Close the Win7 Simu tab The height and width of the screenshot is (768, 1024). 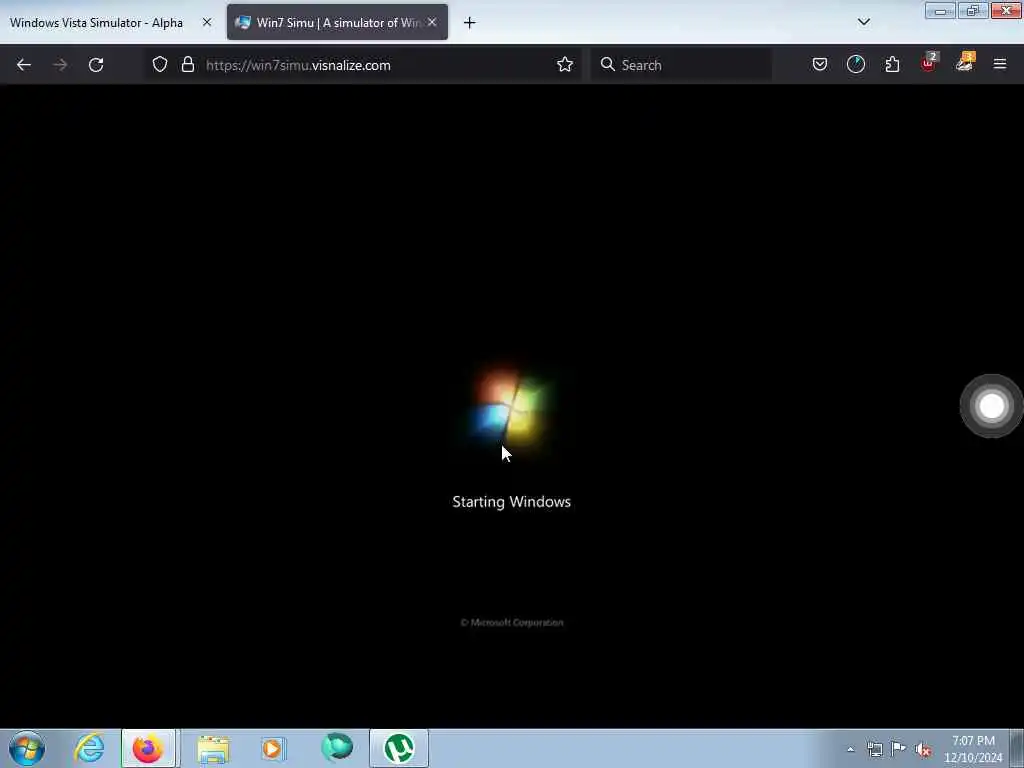(432, 22)
